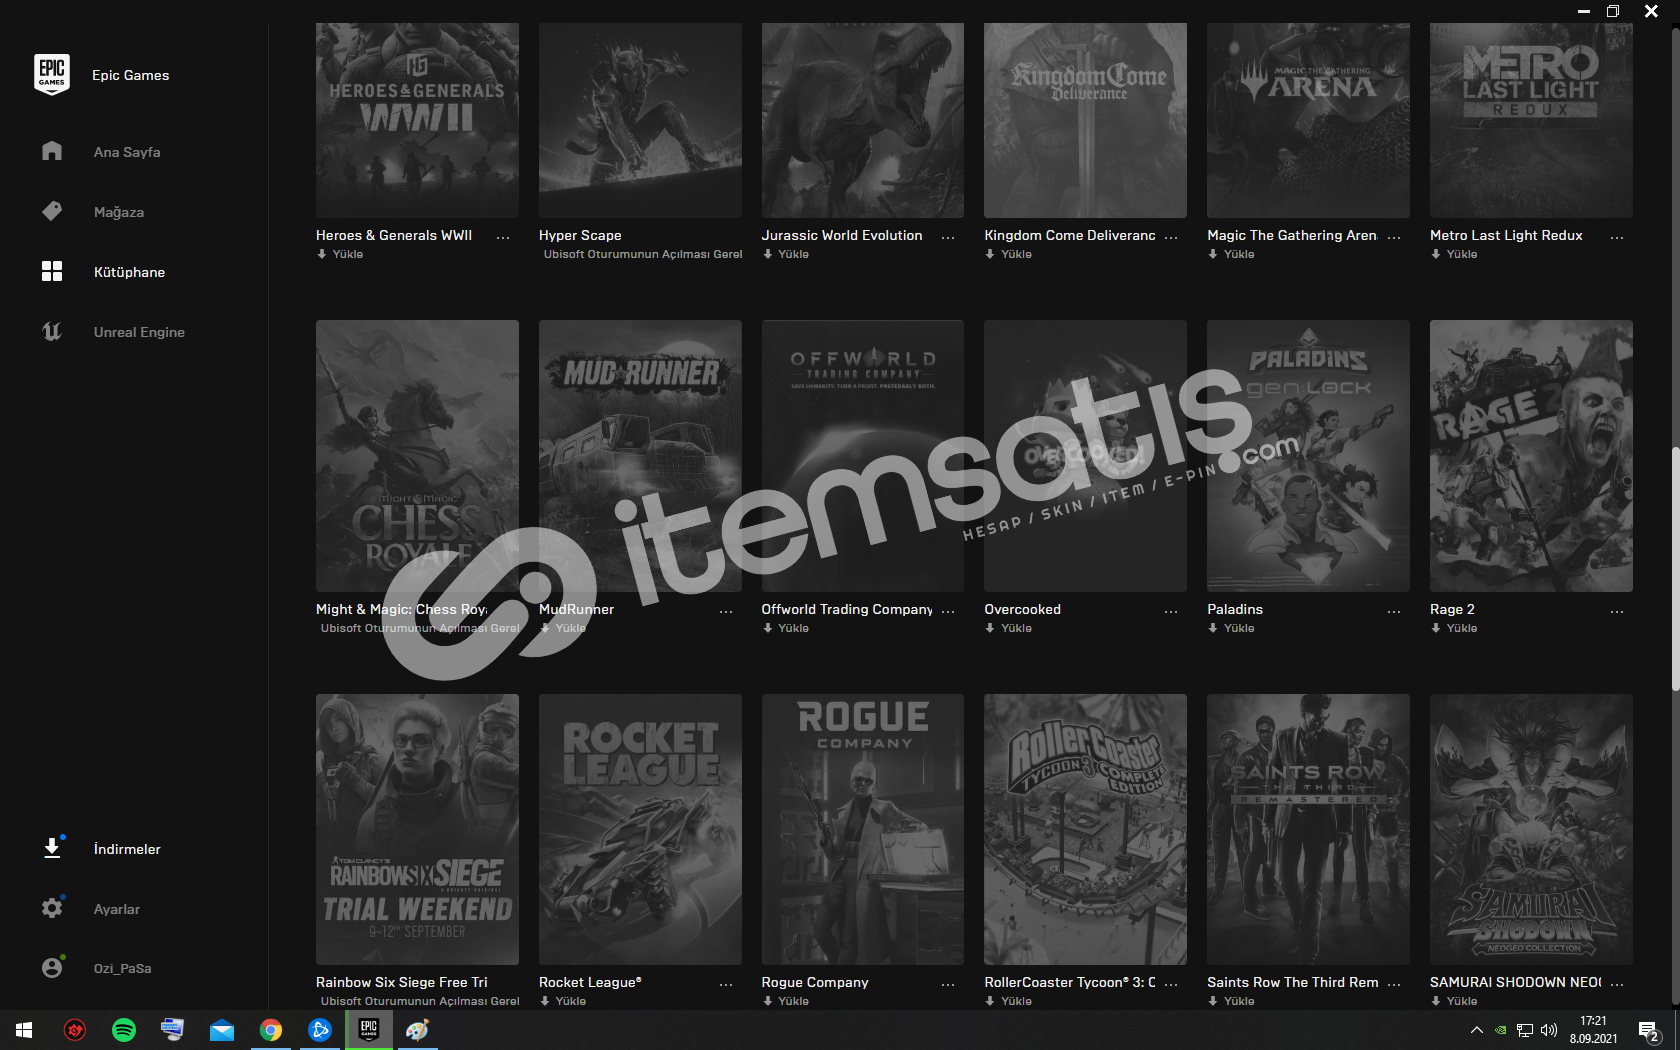Image resolution: width=1680 pixels, height=1050 pixels.
Task: Open options menu for Magic The Gathering Arena
Action: 1394,237
